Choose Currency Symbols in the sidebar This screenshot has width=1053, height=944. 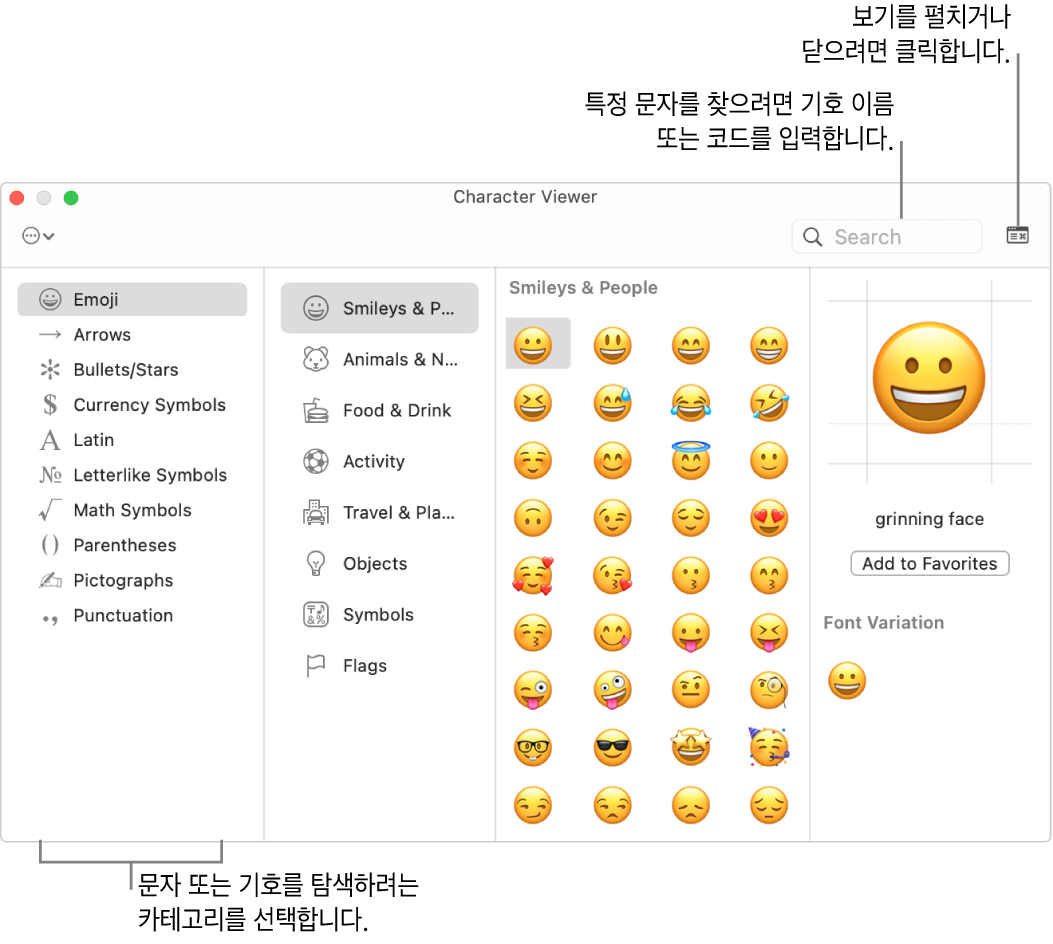132,405
